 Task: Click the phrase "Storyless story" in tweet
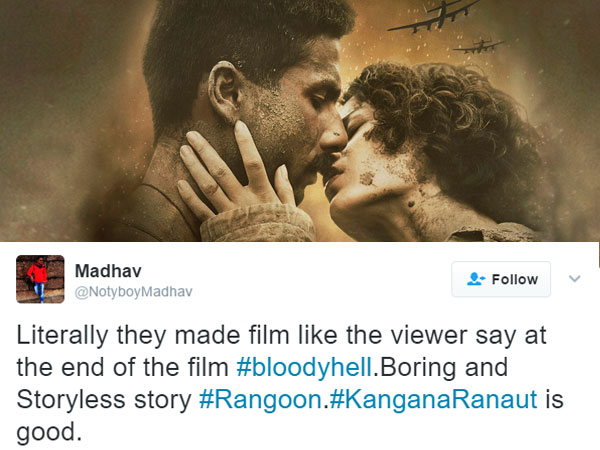coord(104,400)
